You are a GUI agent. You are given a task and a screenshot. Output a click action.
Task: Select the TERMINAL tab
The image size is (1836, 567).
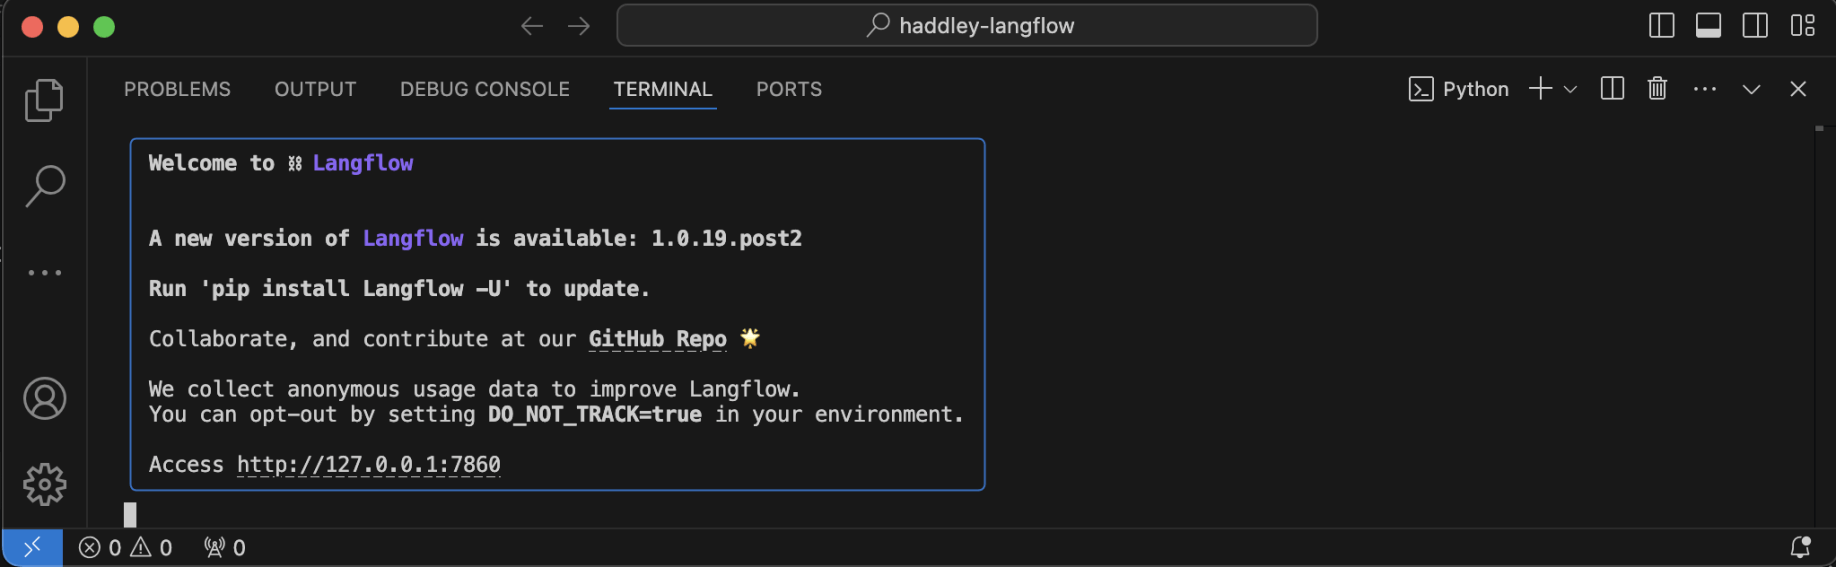click(x=663, y=89)
